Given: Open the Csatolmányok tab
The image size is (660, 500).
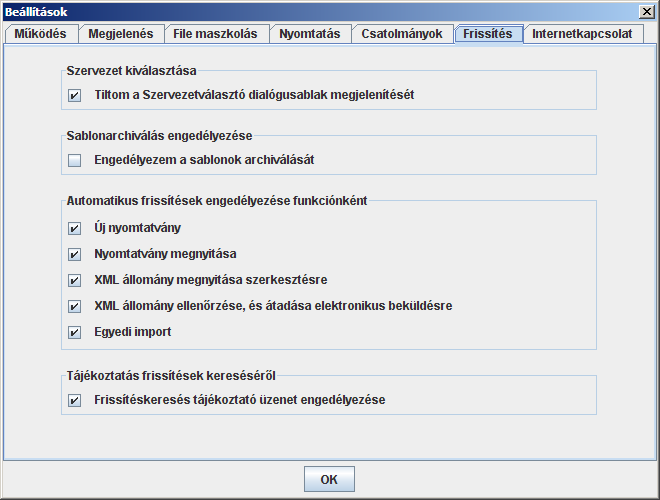Looking at the screenshot, I should (402, 34).
